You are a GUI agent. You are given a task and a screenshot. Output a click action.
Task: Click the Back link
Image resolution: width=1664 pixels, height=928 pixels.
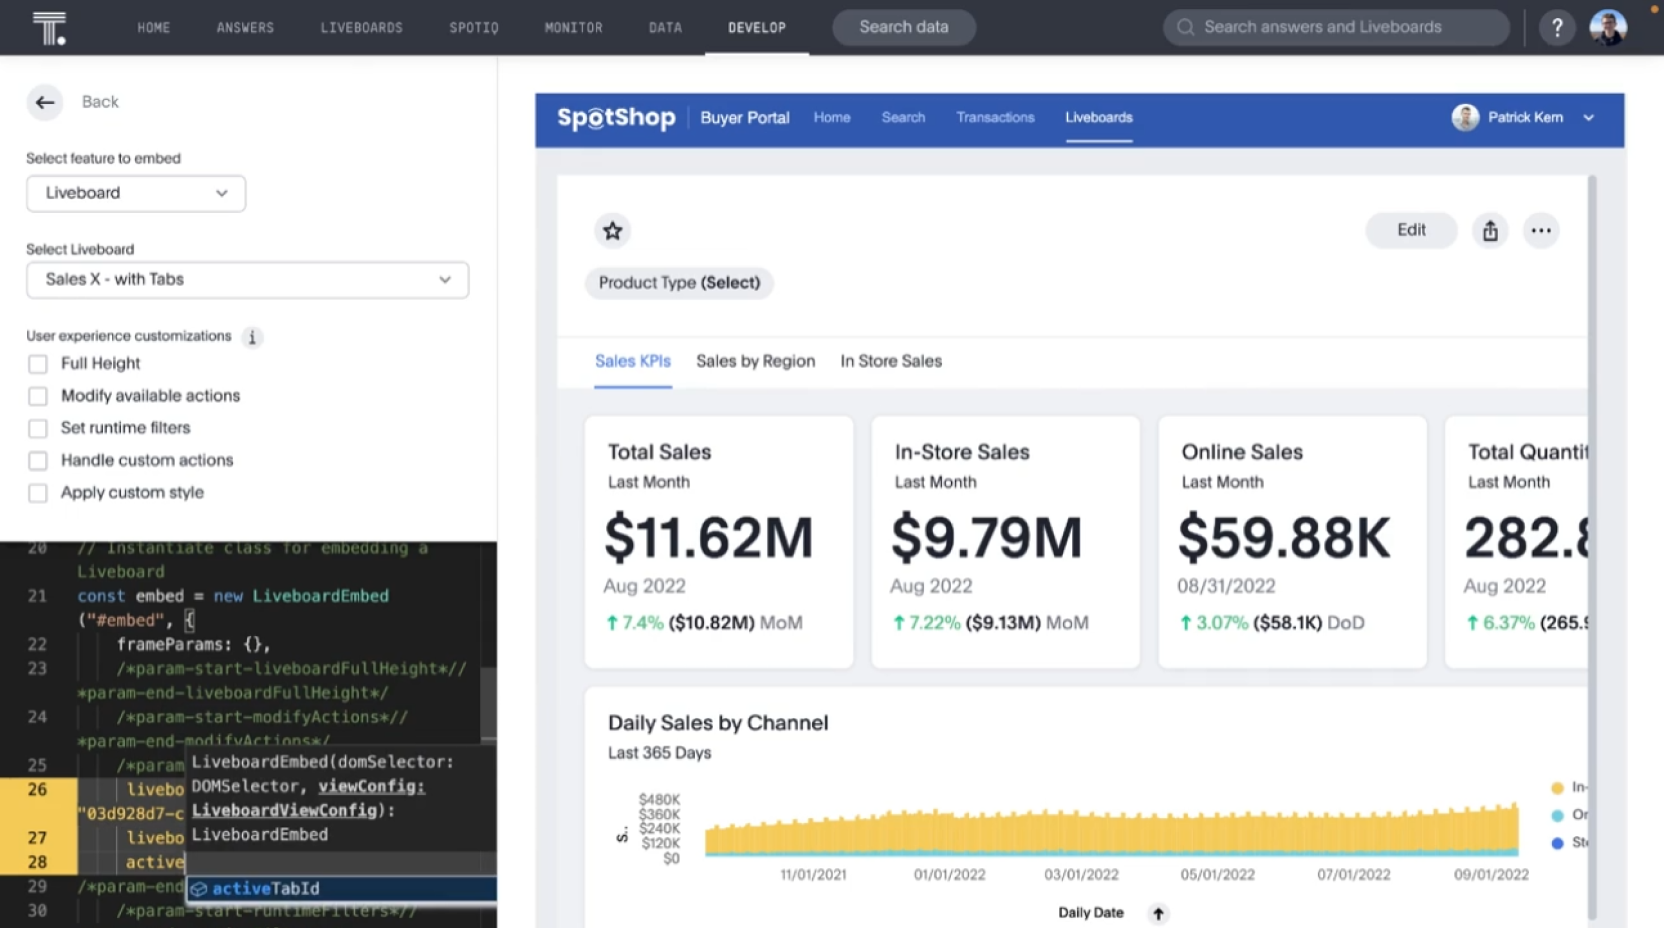[x=100, y=102]
